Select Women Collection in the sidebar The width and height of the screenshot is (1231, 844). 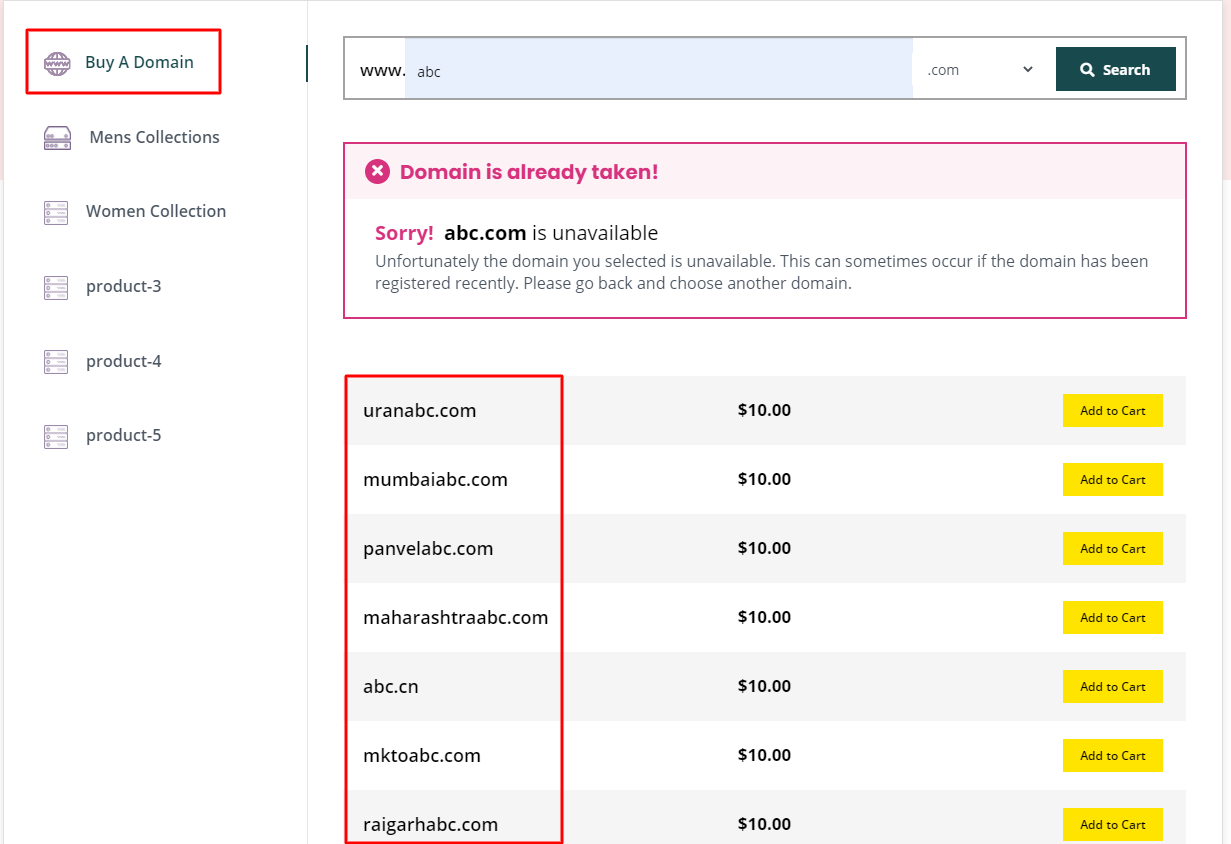click(156, 212)
